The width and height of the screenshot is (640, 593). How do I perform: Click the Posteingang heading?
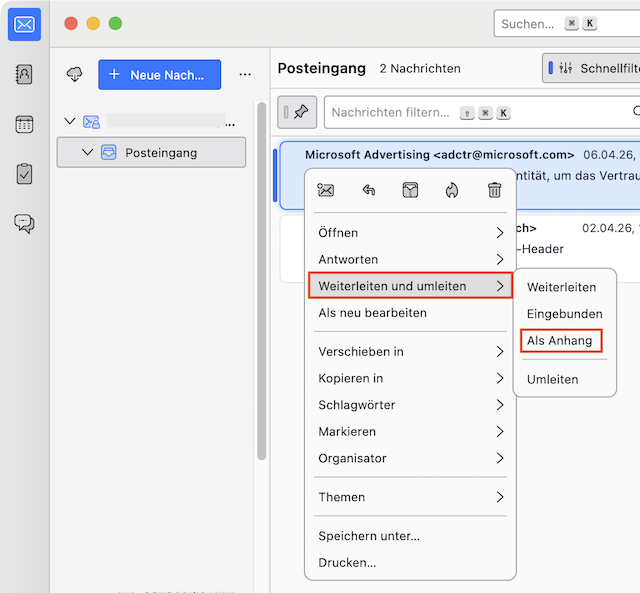pos(322,68)
